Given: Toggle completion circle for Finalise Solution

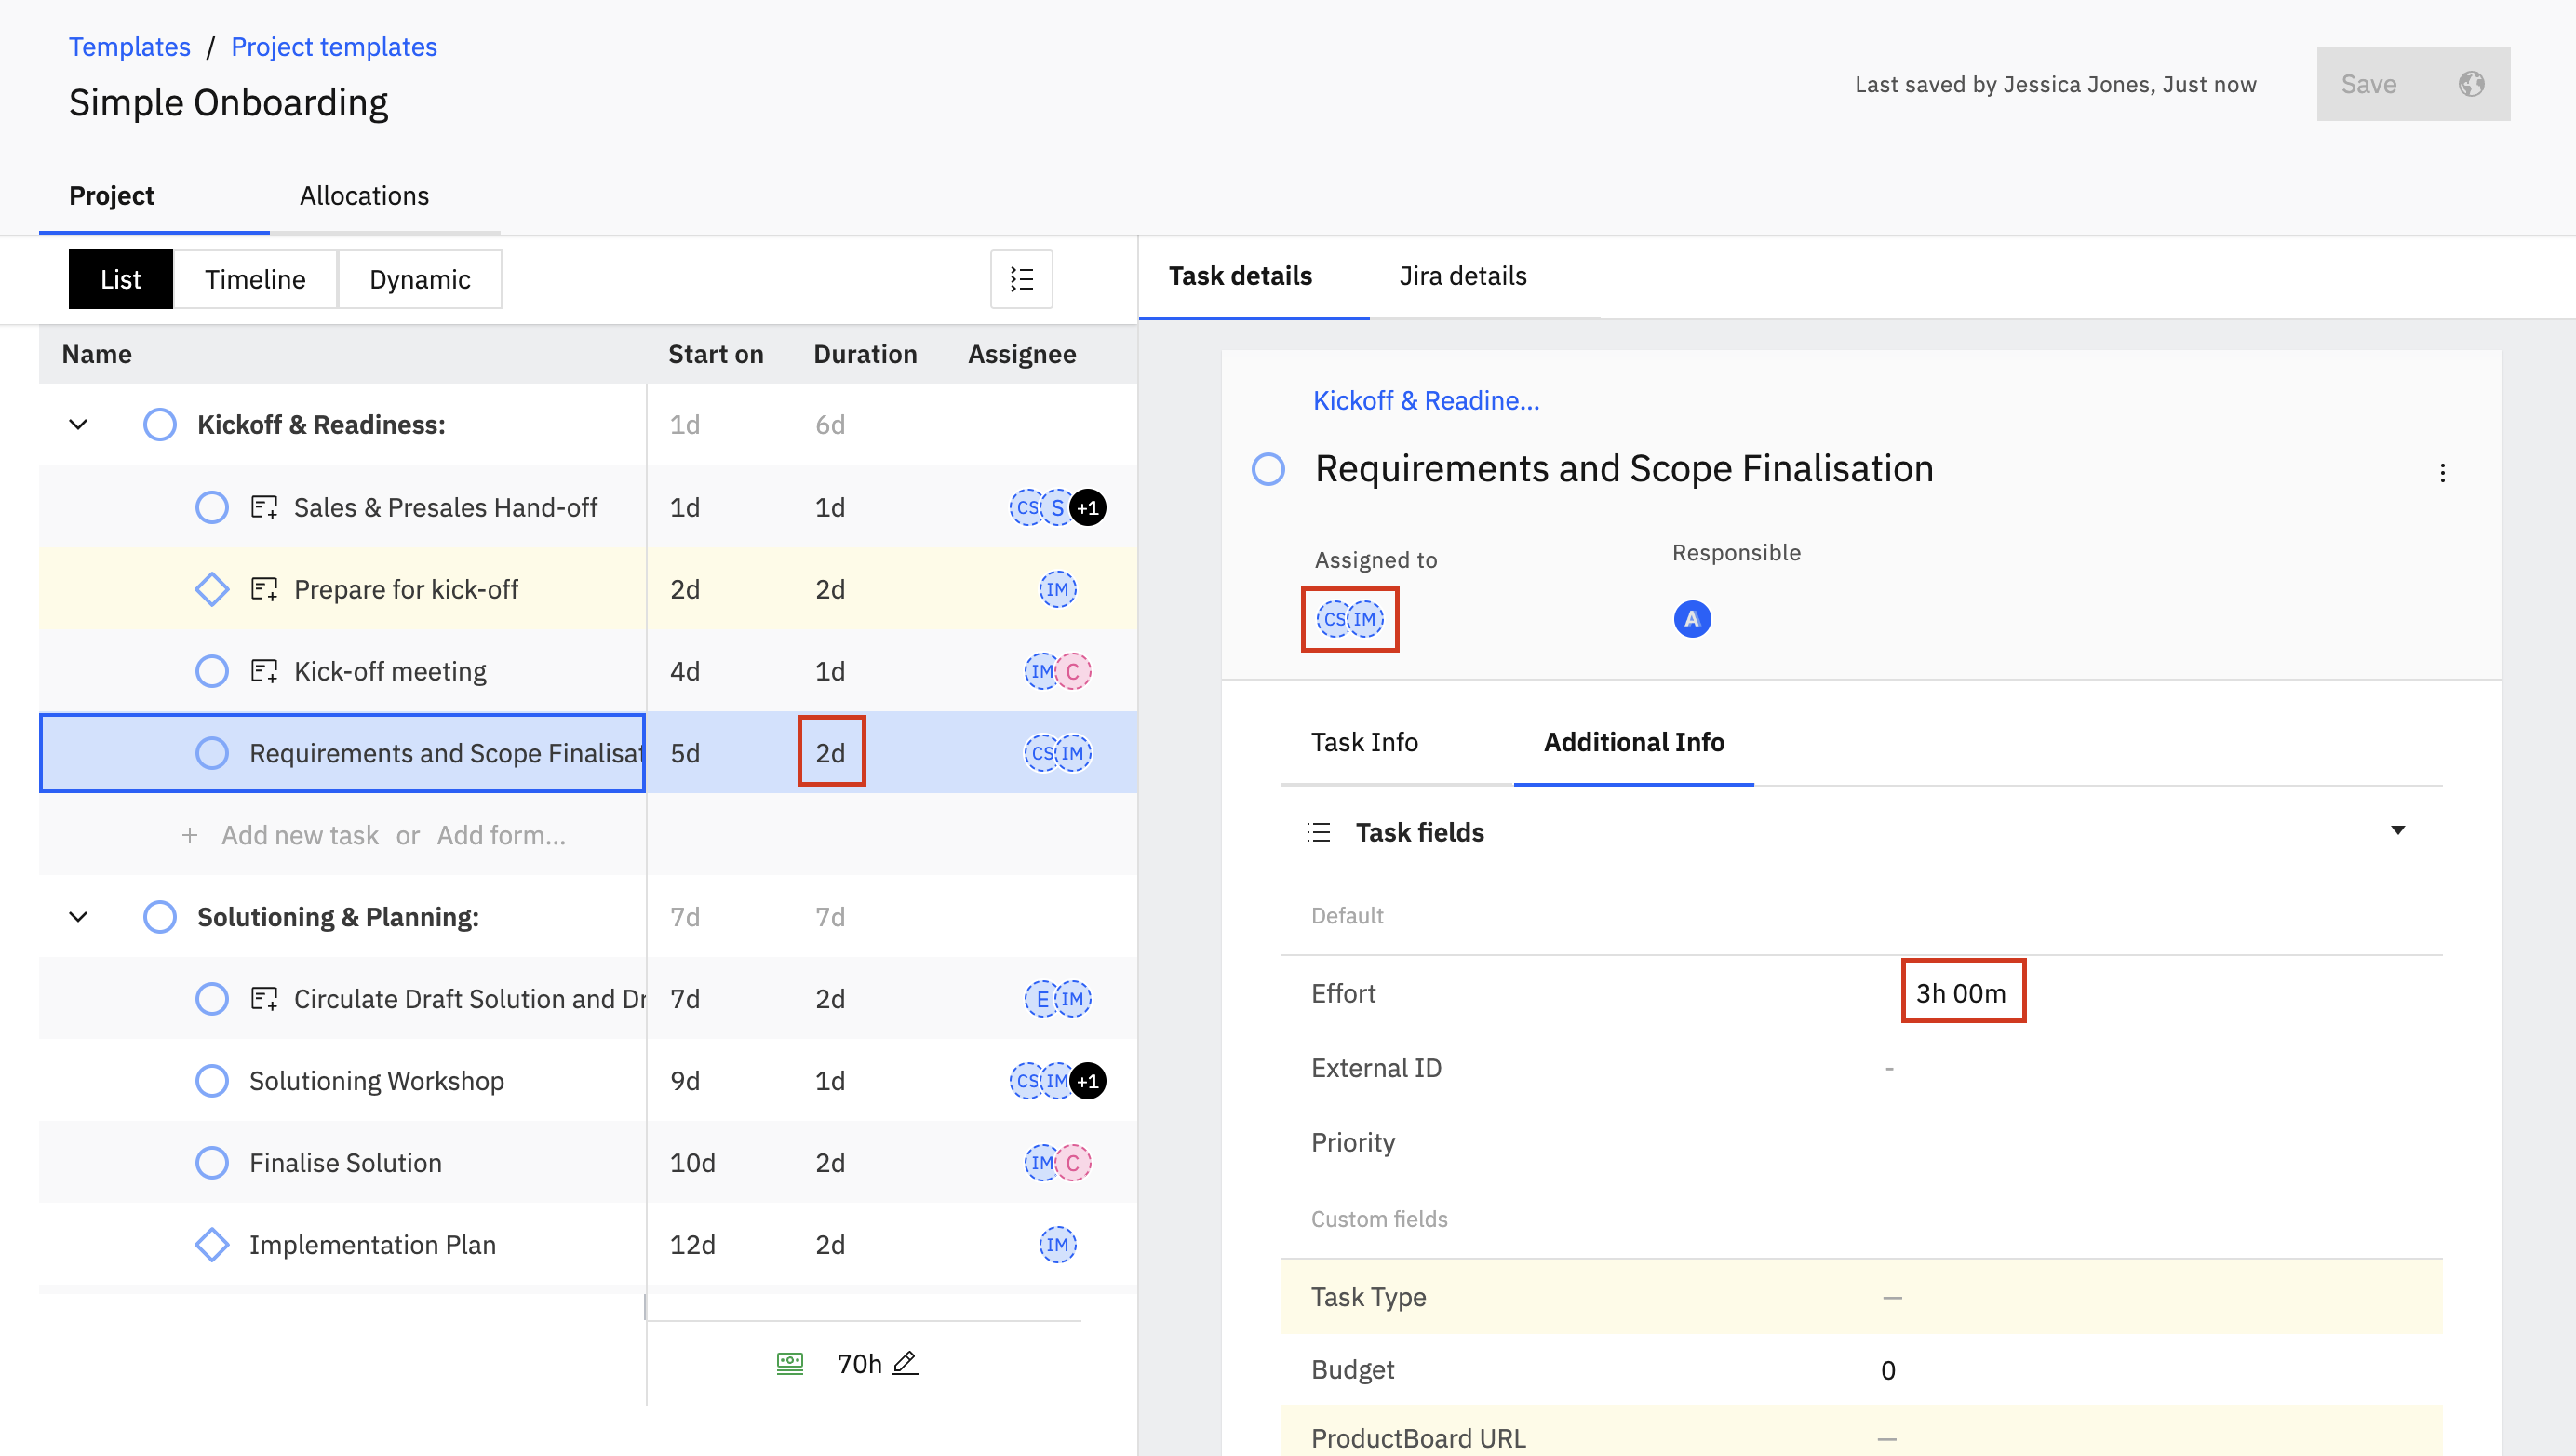Looking at the screenshot, I should (212, 1163).
